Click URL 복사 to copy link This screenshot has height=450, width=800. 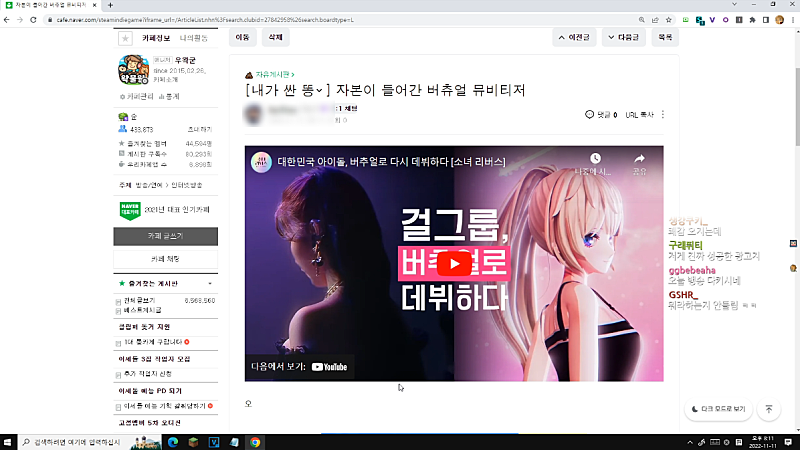point(639,115)
